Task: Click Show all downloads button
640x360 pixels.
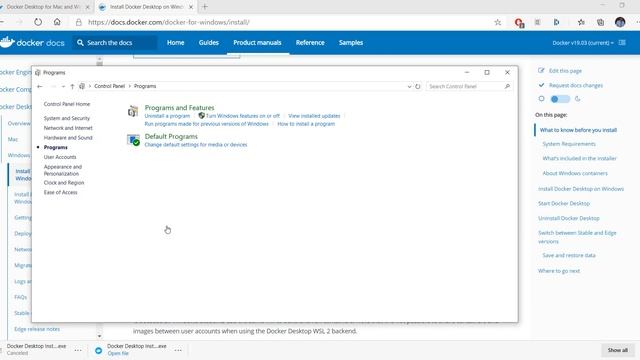Action: (x=618, y=350)
